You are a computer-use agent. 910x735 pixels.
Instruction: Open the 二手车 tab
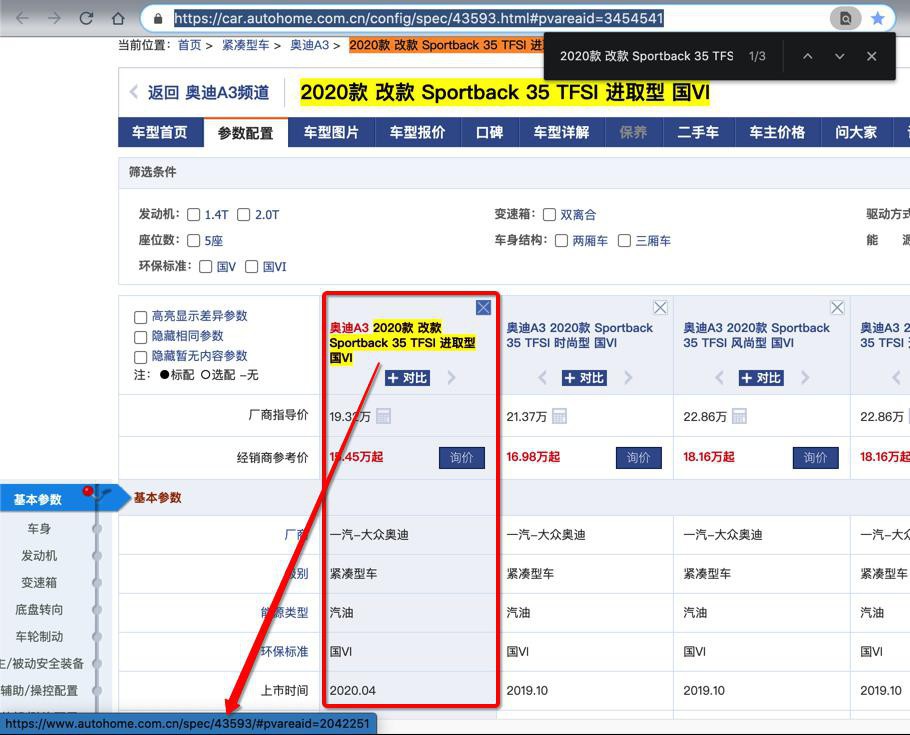(x=699, y=132)
